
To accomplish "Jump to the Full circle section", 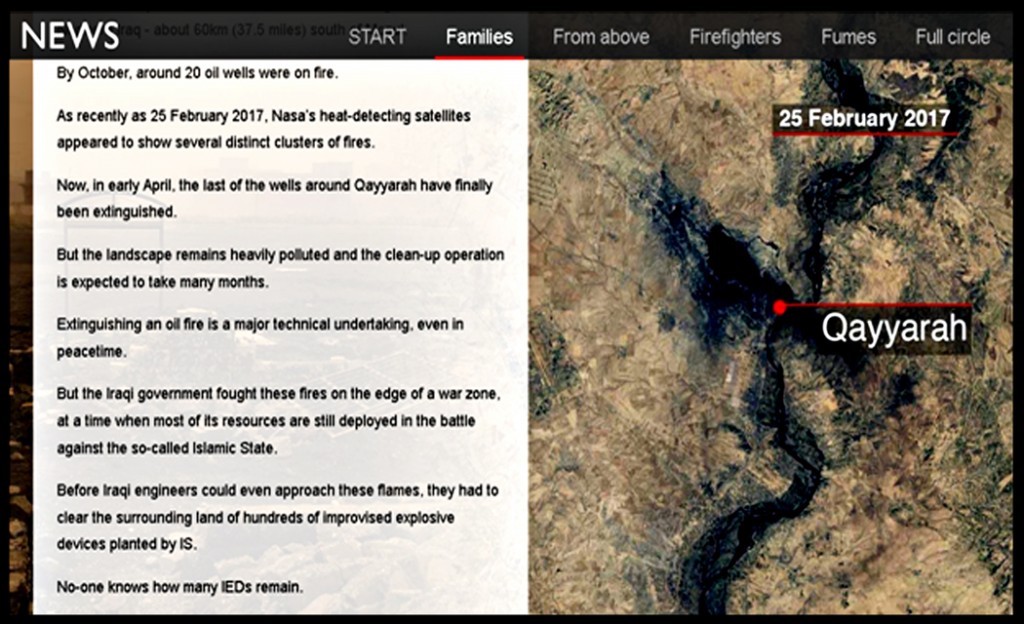I will [x=953, y=37].
